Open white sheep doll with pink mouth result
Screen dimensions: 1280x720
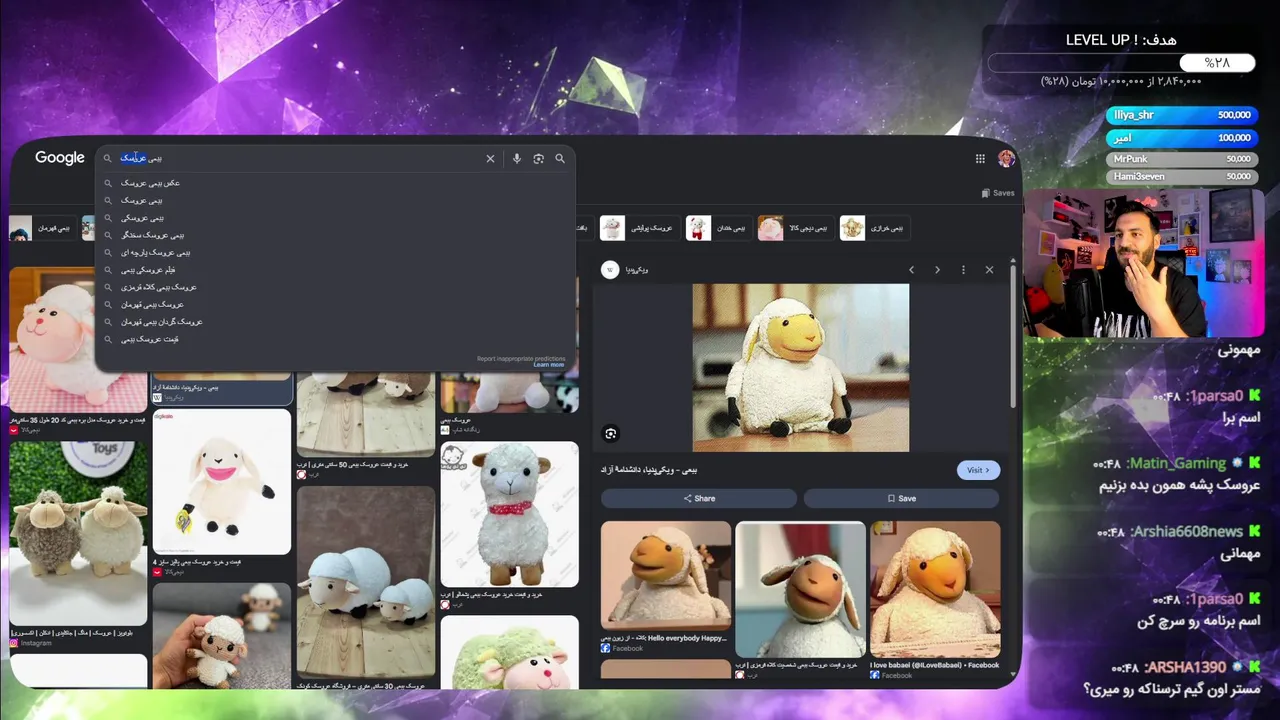pos(222,482)
